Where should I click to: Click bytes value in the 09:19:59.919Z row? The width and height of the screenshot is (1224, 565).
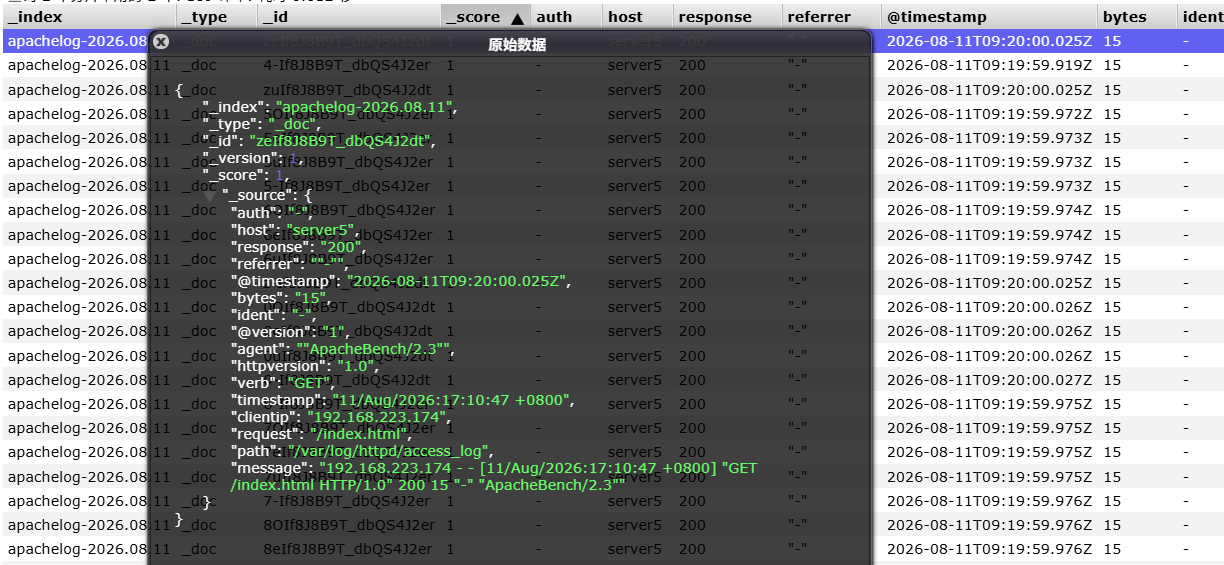(x=1112, y=65)
